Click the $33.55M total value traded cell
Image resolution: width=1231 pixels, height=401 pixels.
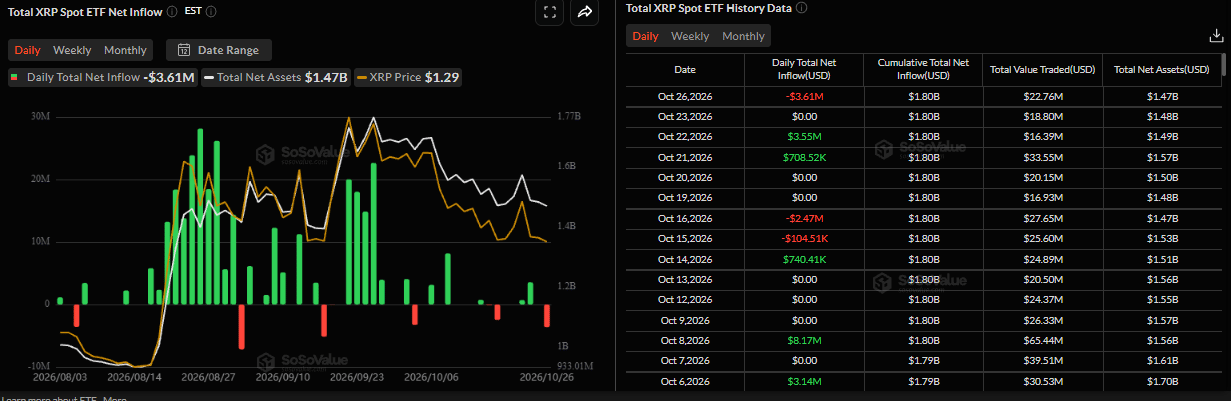pyautogui.click(x=1042, y=157)
